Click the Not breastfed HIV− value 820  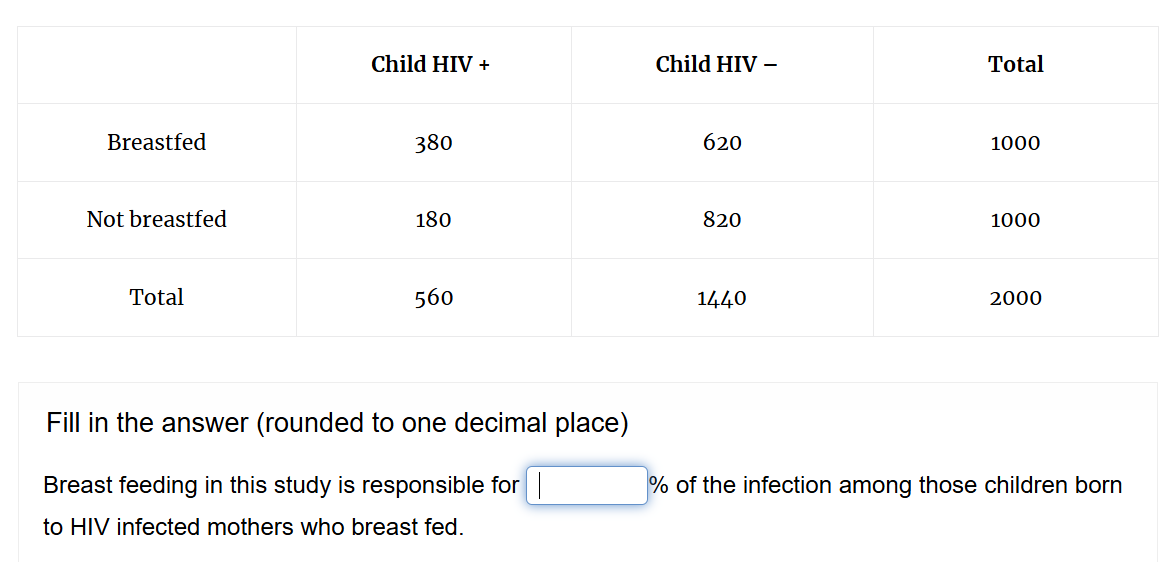point(722,220)
